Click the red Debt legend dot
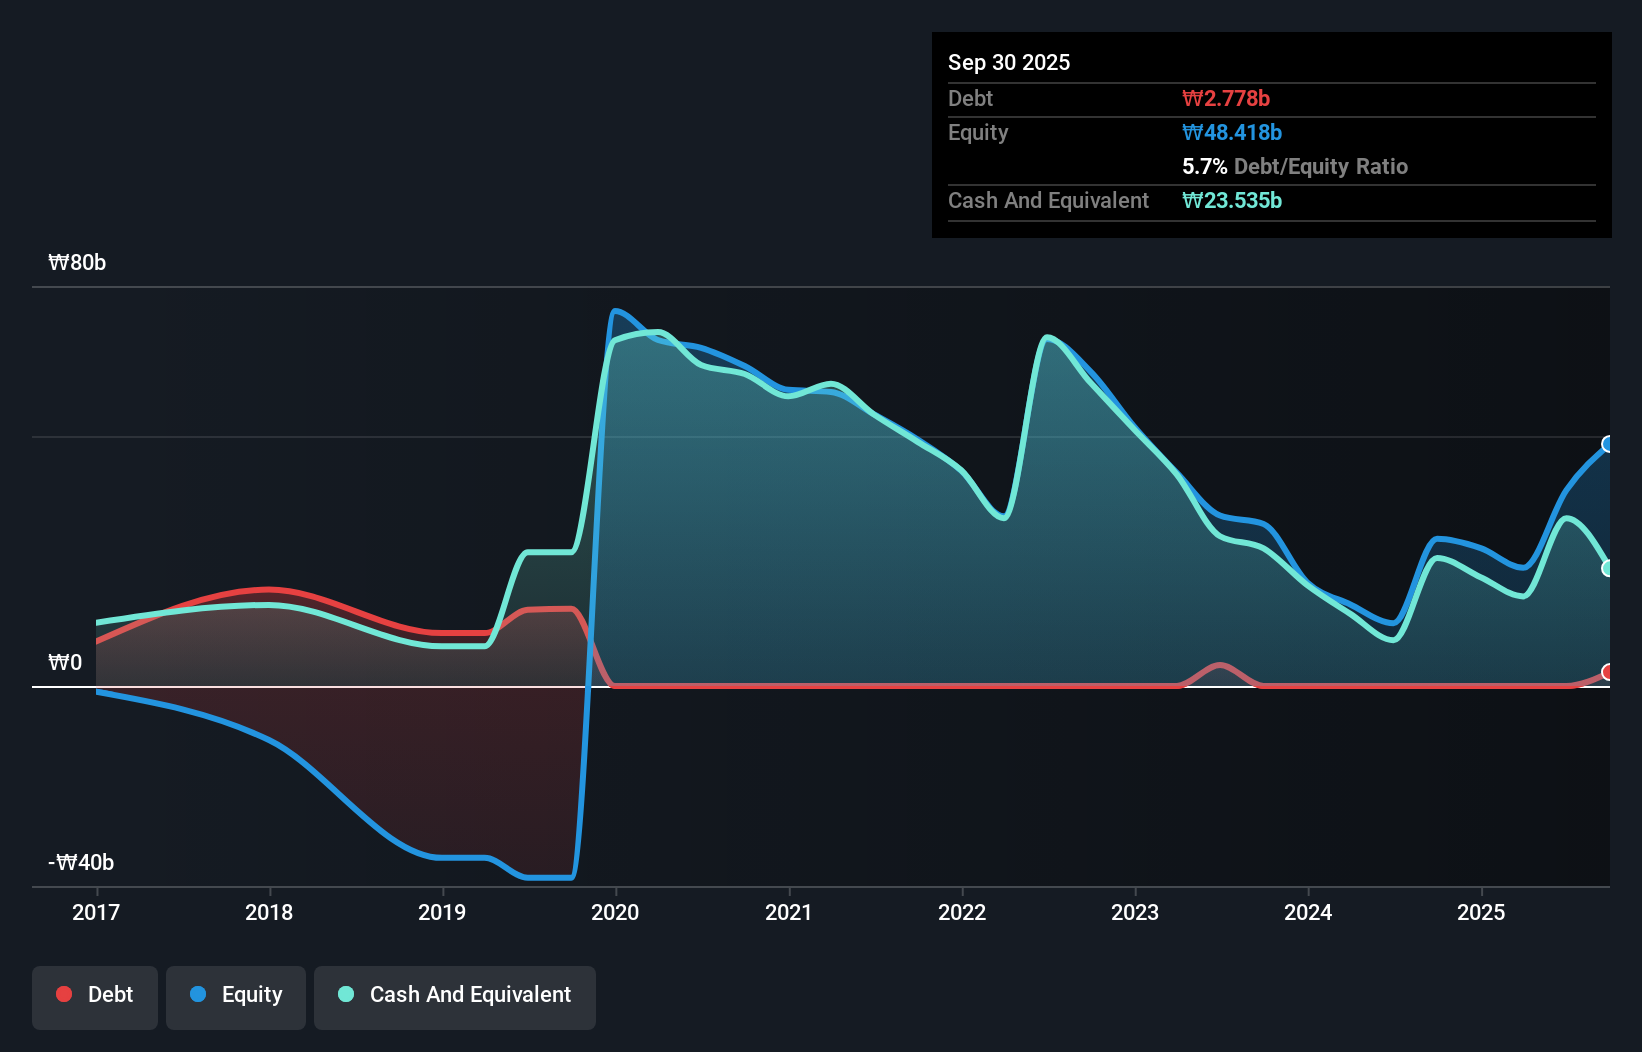 click(x=63, y=994)
